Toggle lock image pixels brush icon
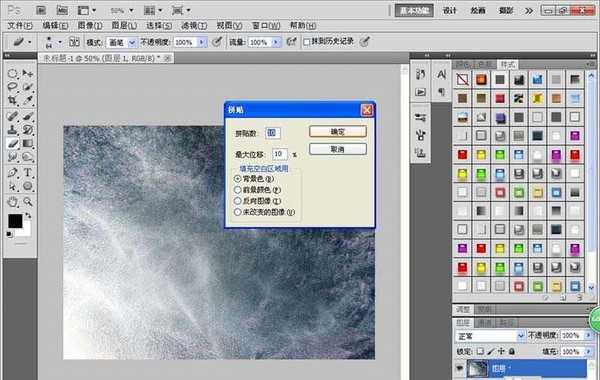 point(491,351)
